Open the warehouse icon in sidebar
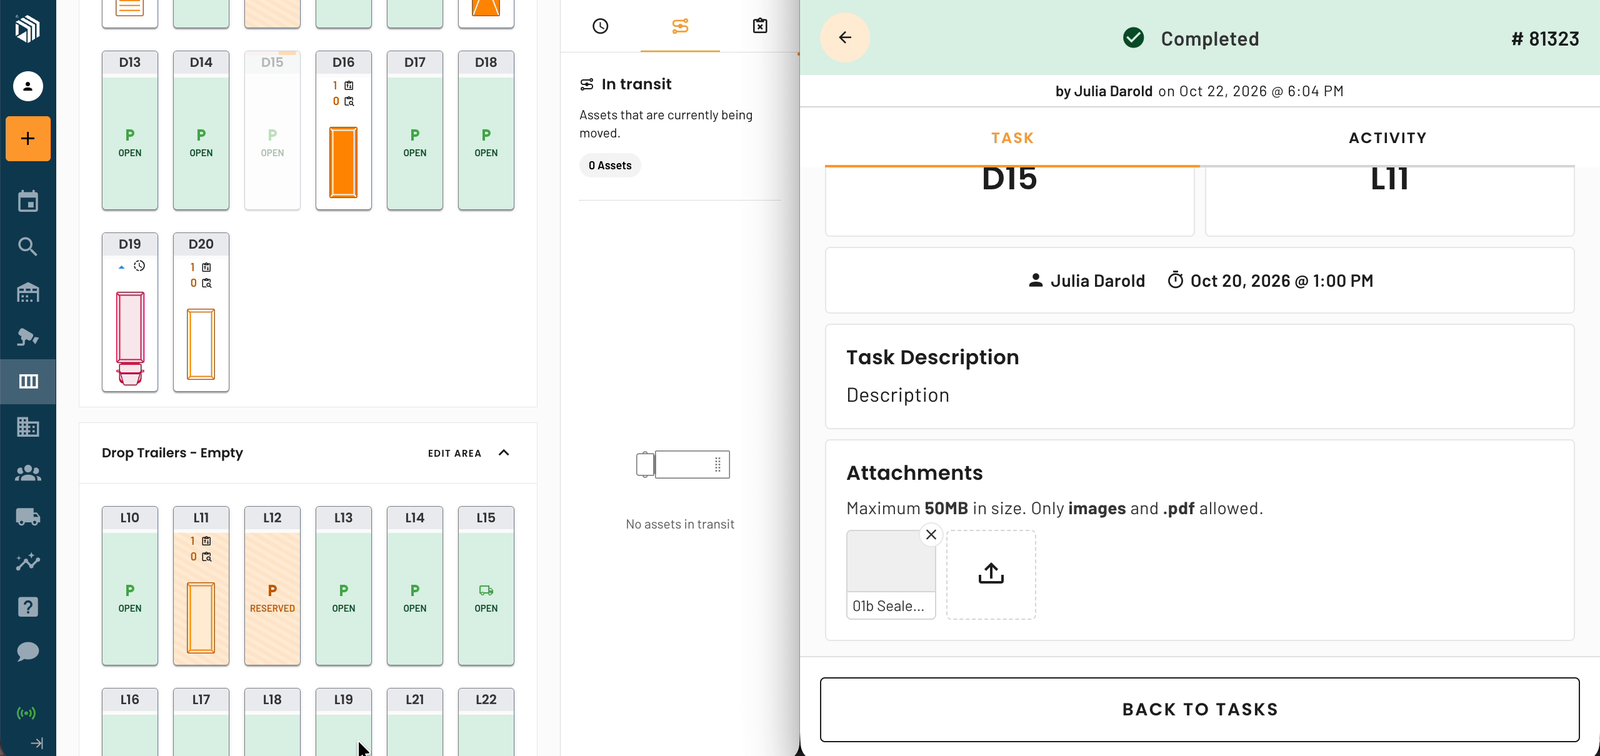This screenshot has height=756, width=1600. 28,292
